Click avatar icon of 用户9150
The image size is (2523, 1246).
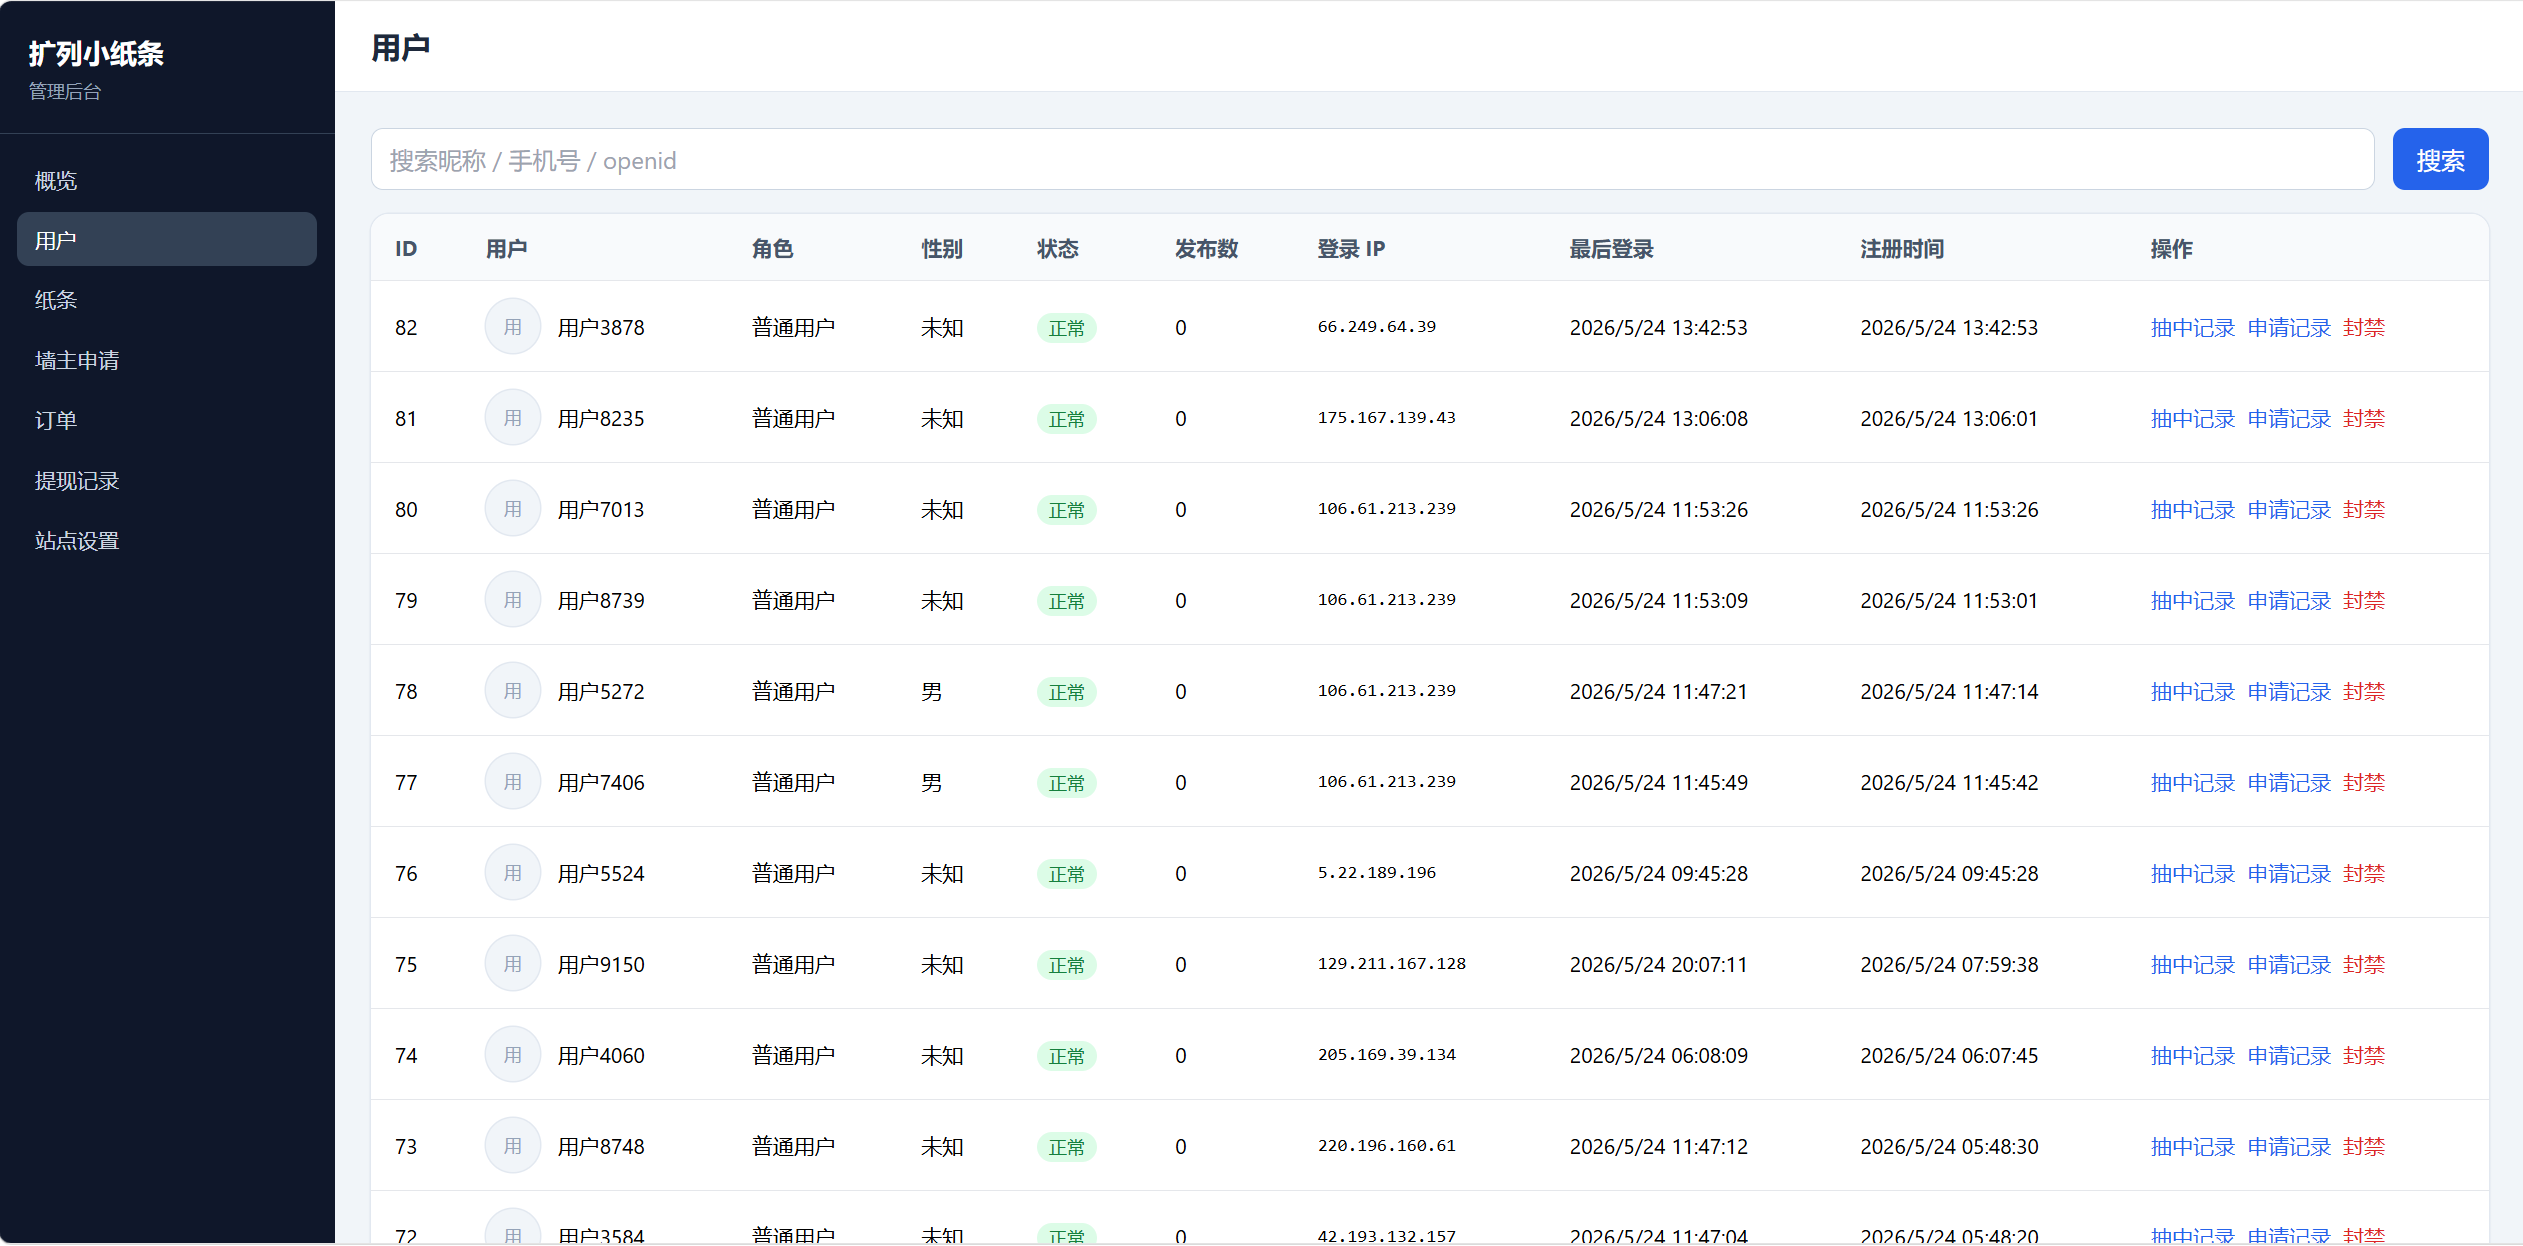(x=513, y=964)
